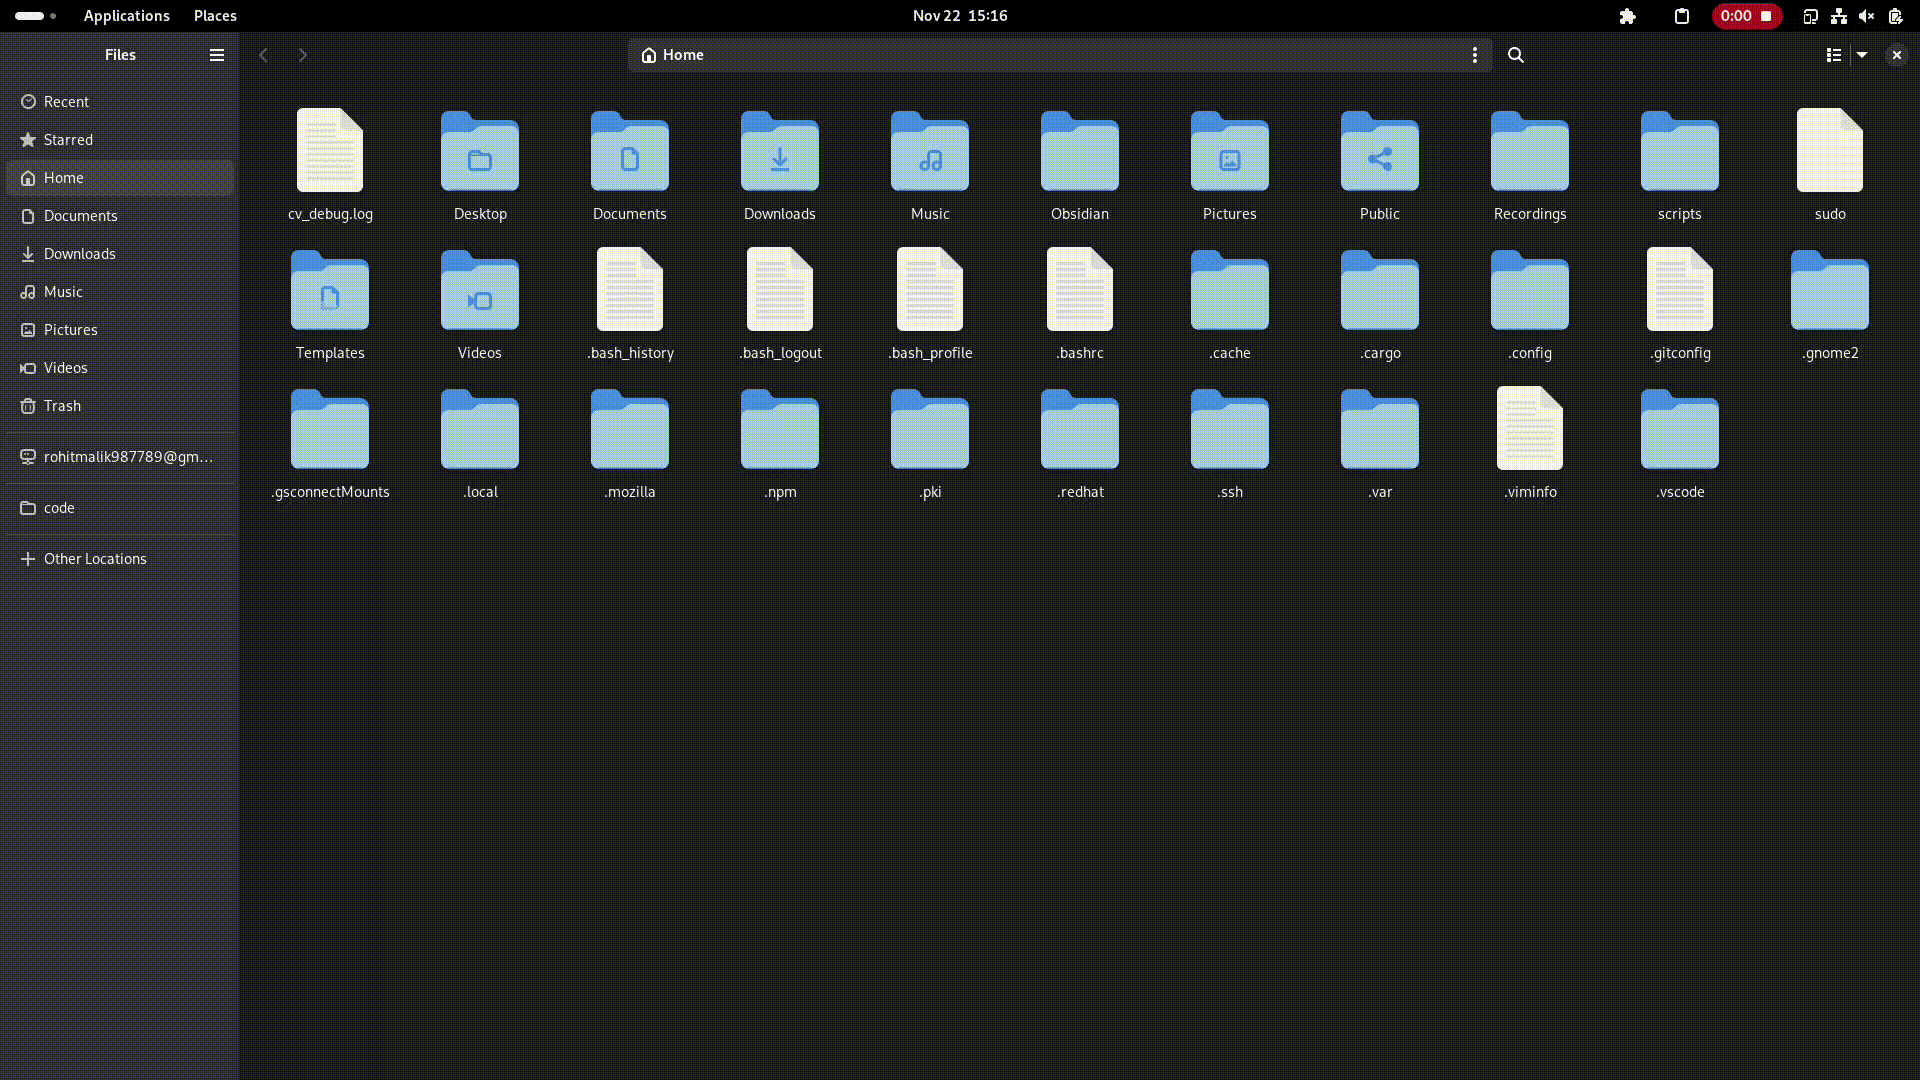1920x1080 pixels.
Task: Click the Starred star icon in the sidebar
Action: click(28, 140)
